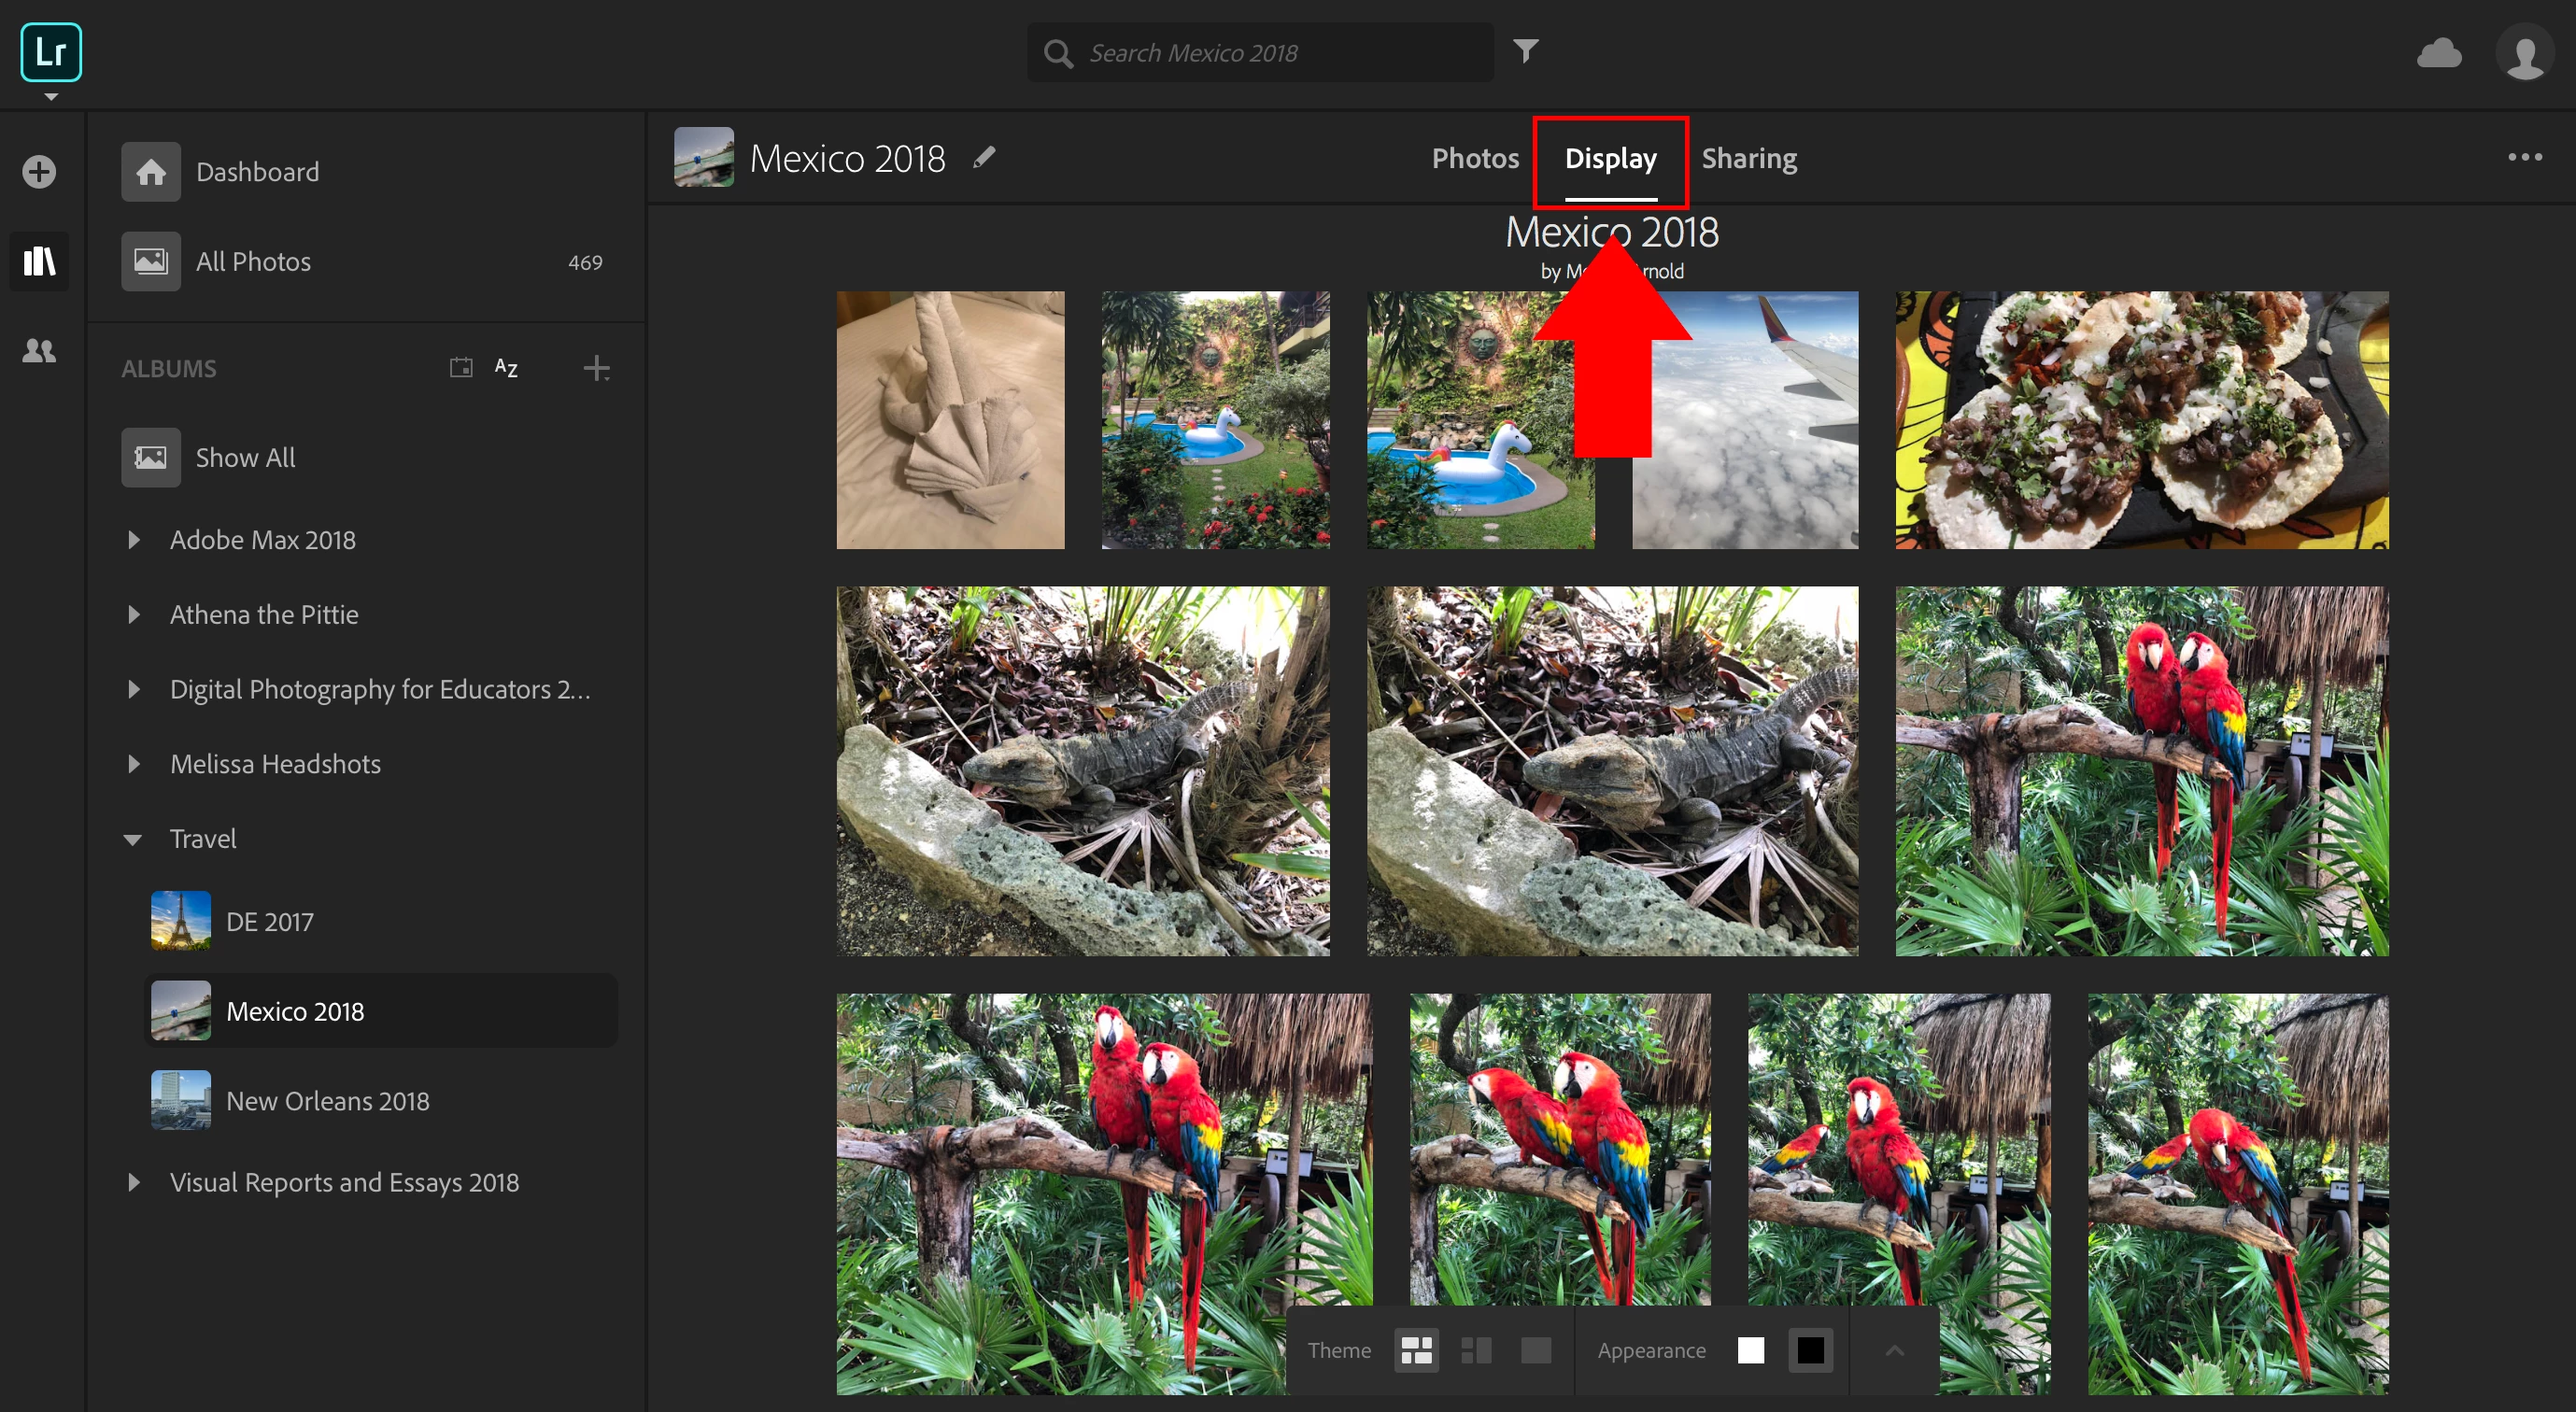2576x1412 pixels.
Task: Choose the white appearance swatch
Action: click(x=1751, y=1350)
